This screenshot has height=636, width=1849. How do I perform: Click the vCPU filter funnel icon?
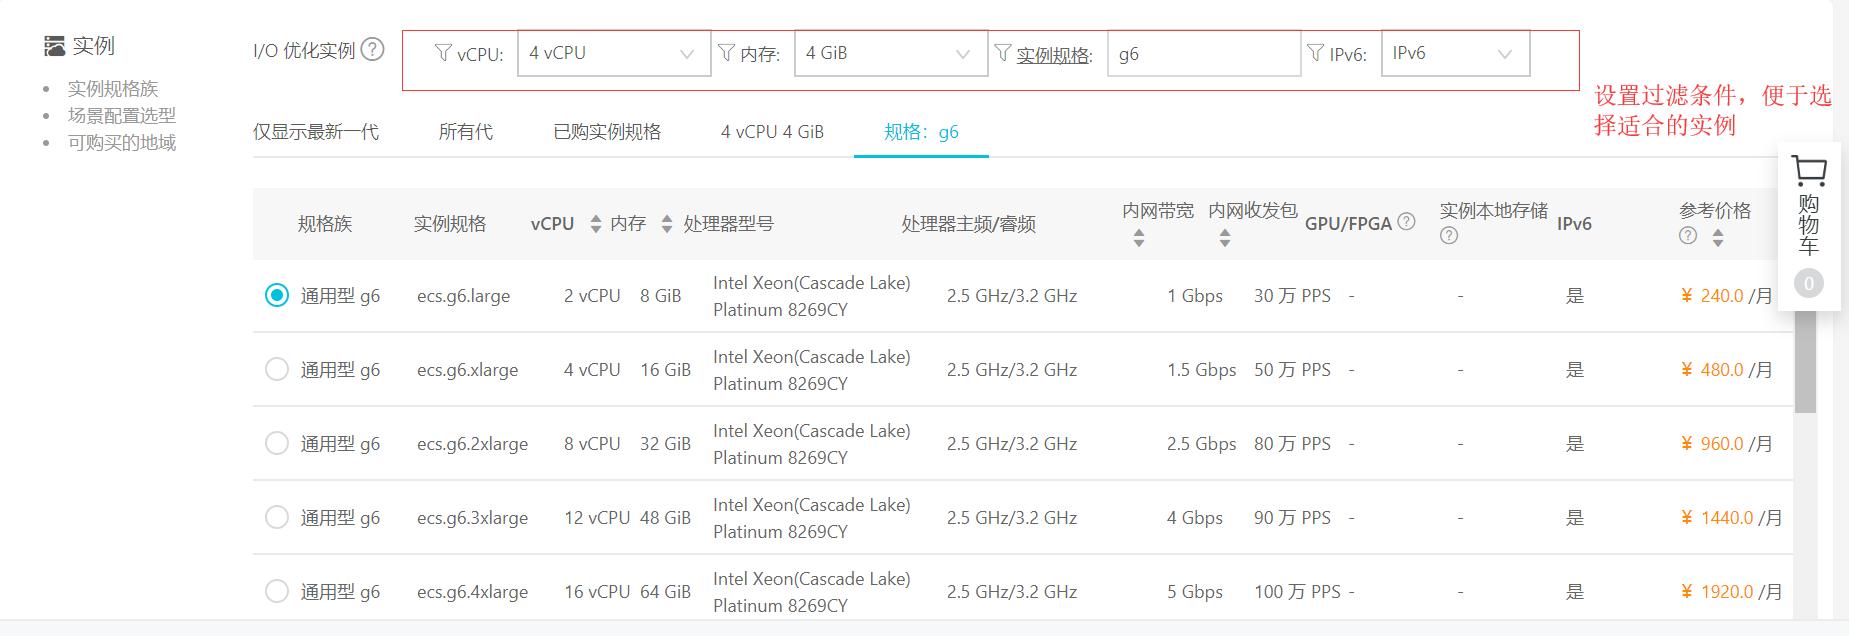pyautogui.click(x=443, y=53)
